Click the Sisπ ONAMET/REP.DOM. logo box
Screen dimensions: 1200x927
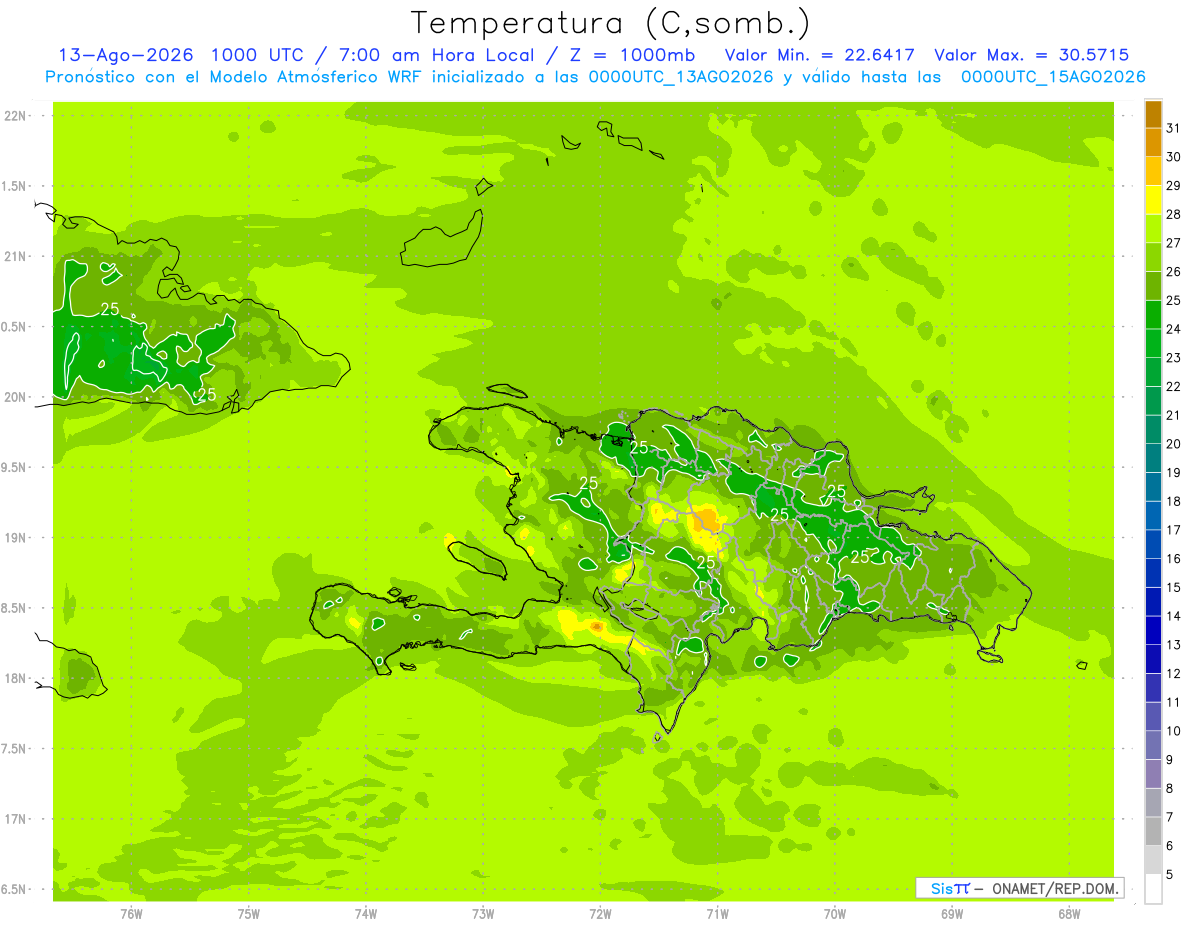tap(1019, 888)
